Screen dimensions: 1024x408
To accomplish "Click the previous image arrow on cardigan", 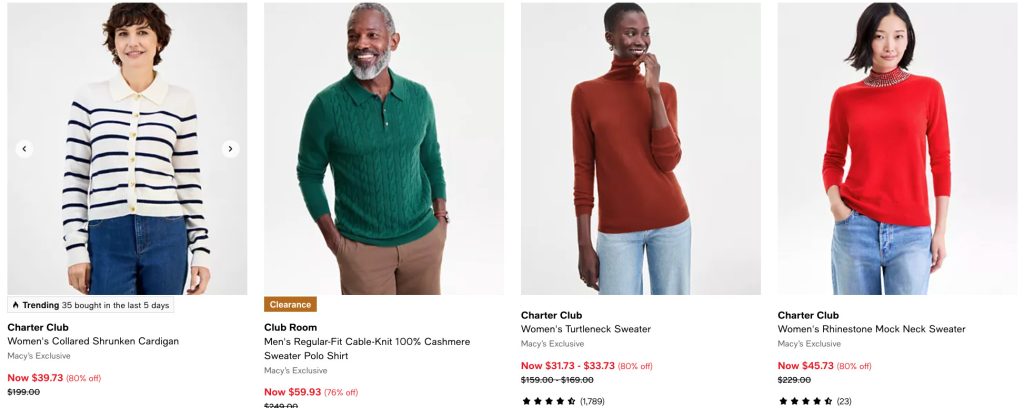I will point(24,149).
